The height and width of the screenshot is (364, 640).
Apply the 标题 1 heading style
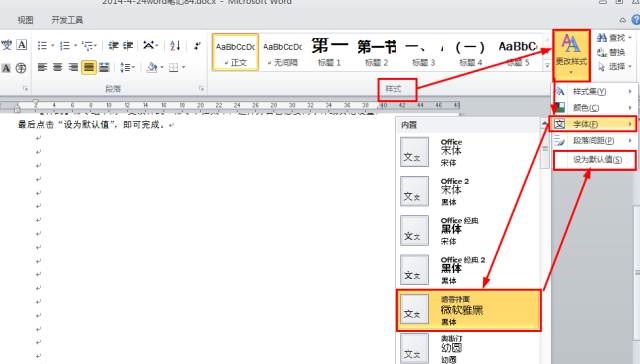pyautogui.click(x=329, y=53)
